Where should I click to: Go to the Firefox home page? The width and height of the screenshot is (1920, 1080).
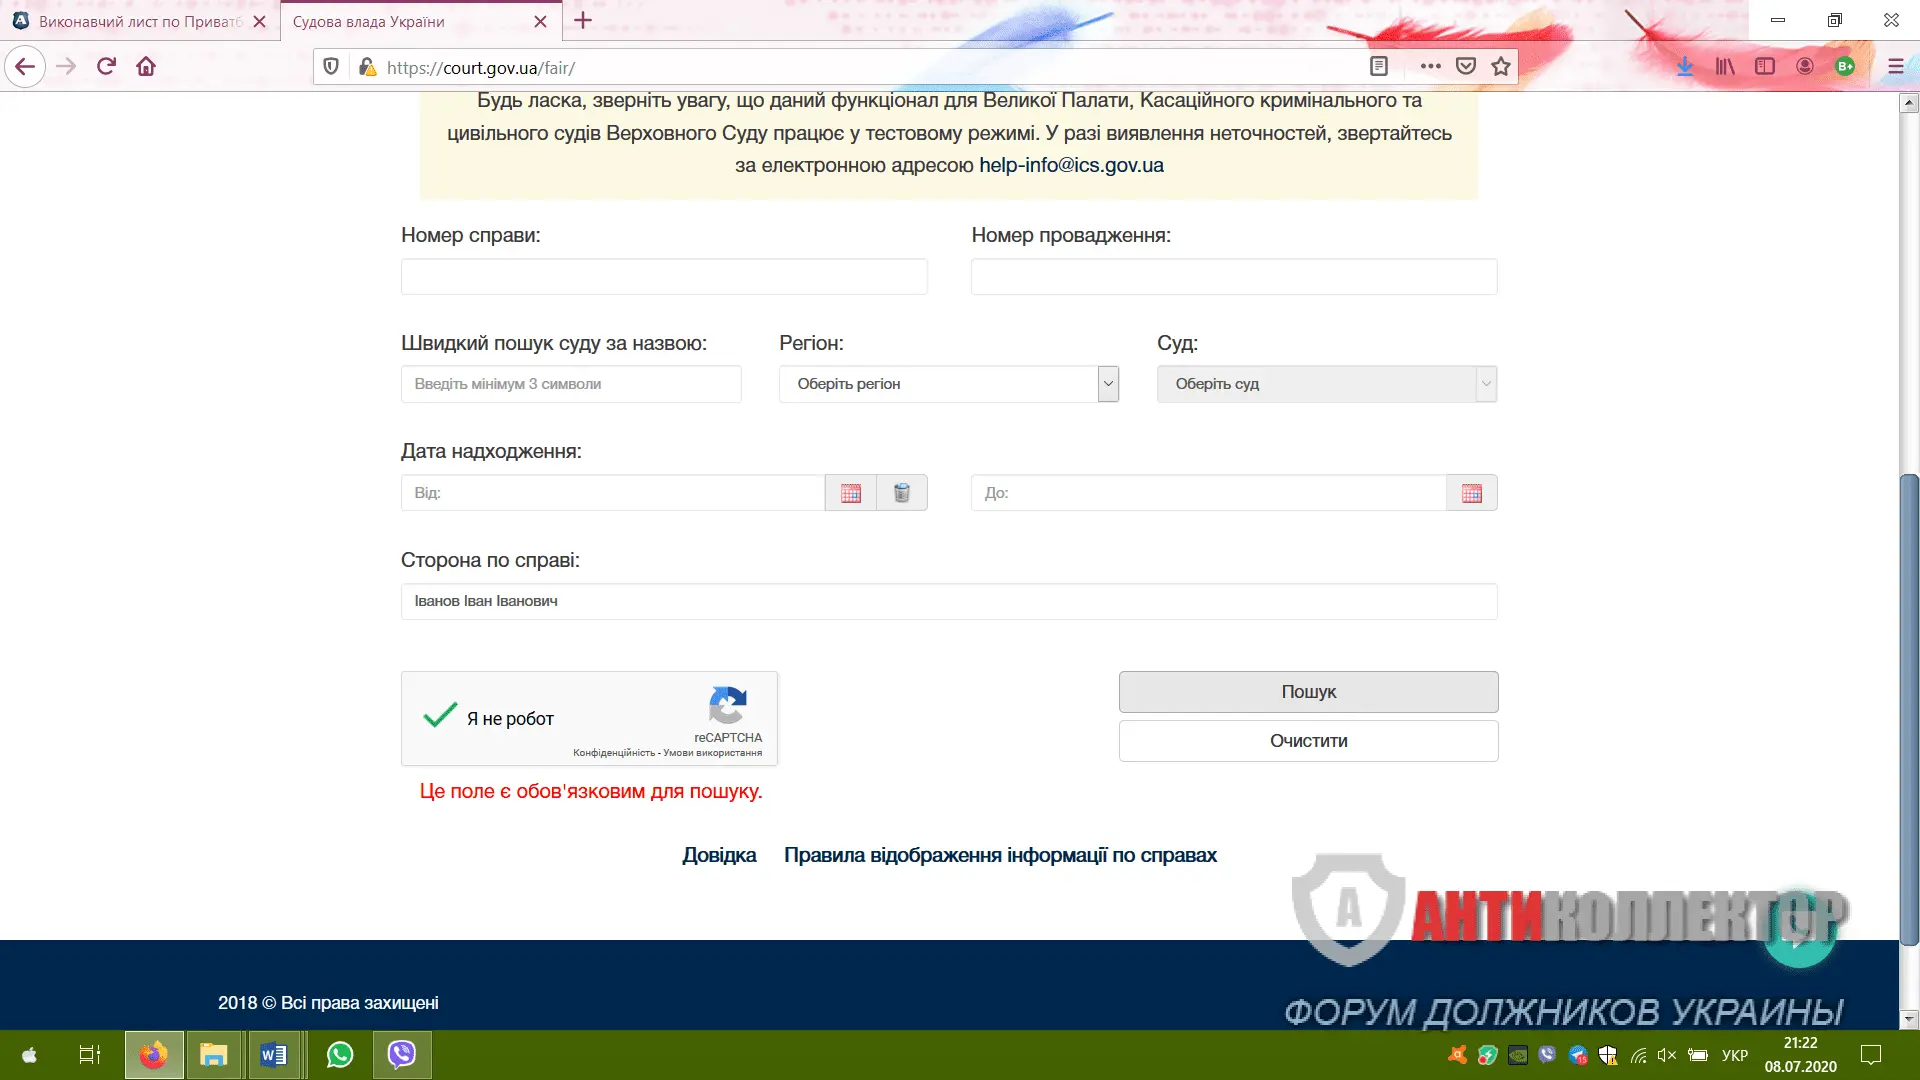[x=146, y=67]
